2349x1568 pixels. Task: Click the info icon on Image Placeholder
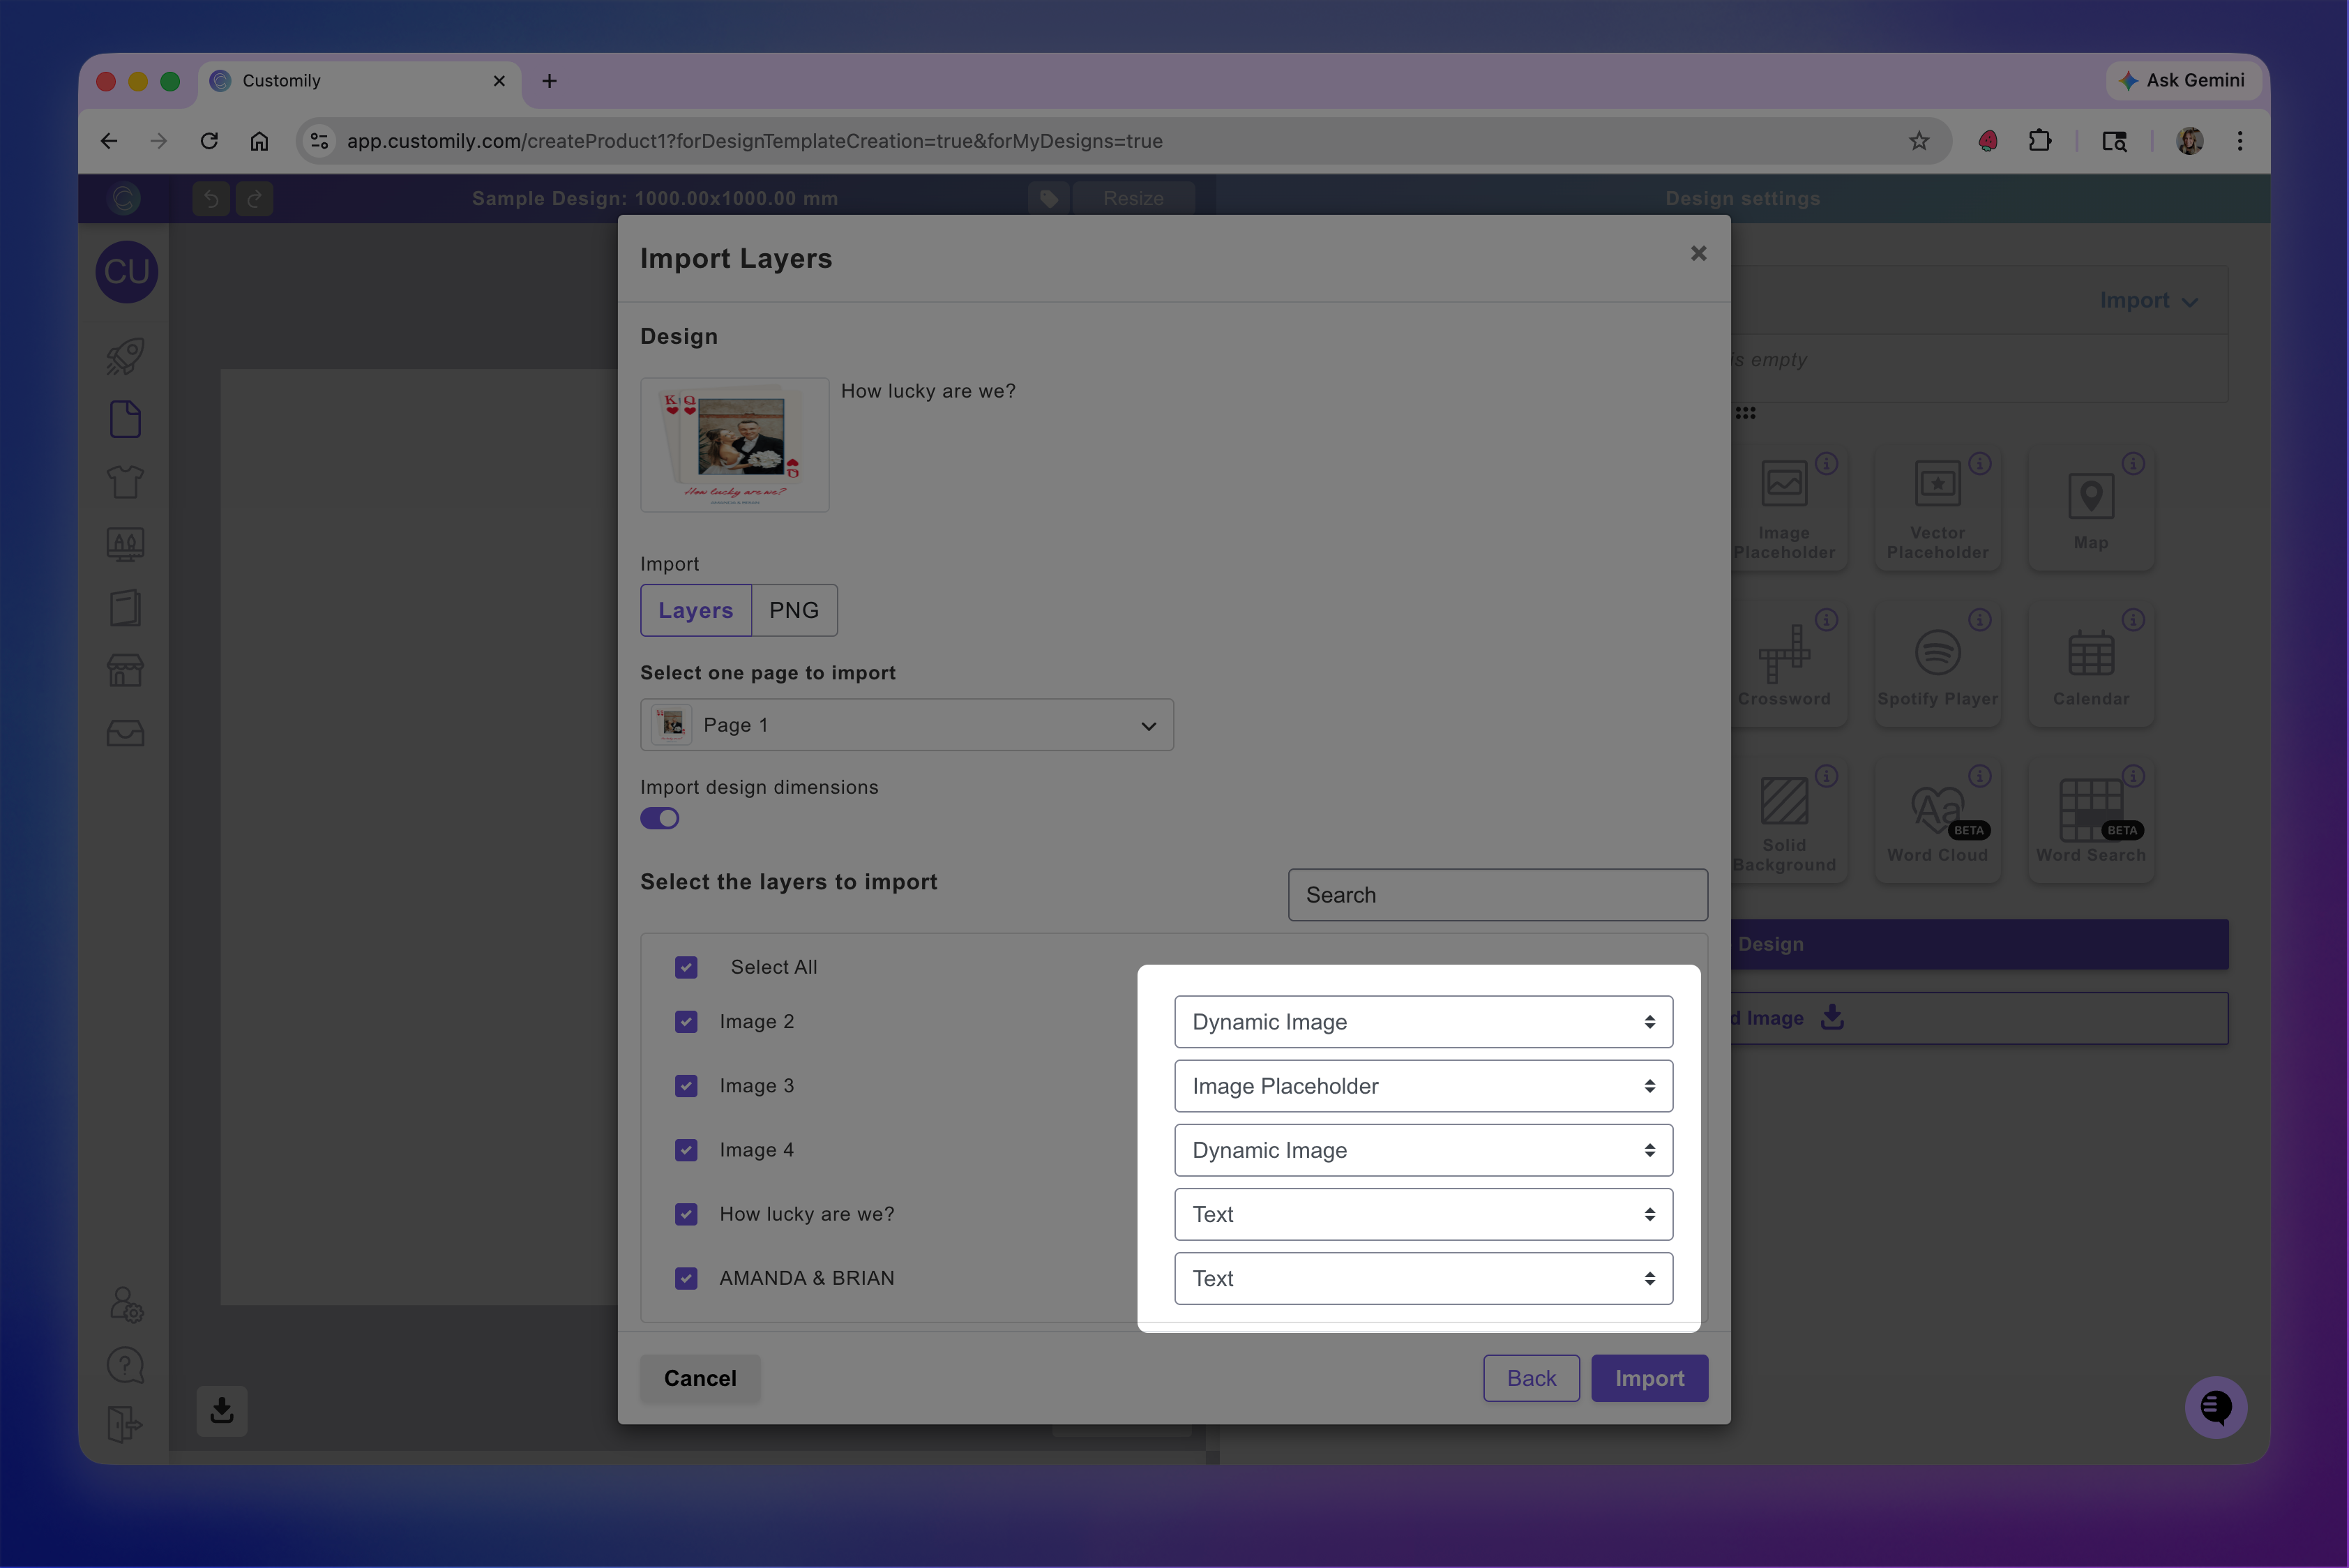point(1826,463)
